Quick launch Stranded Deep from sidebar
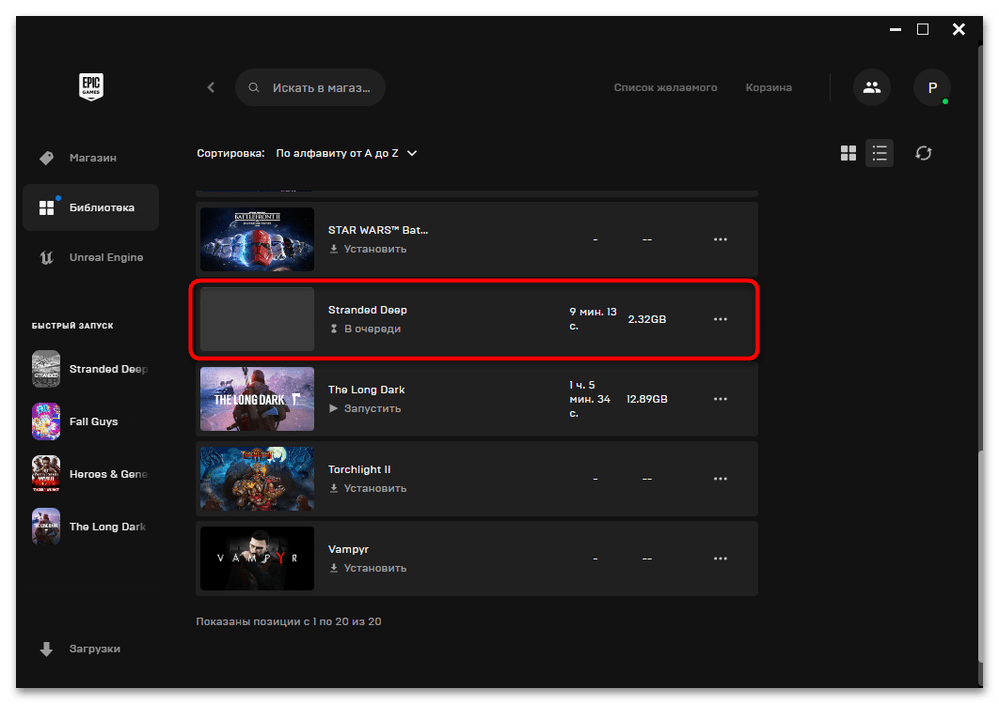999x704 pixels. (90, 369)
